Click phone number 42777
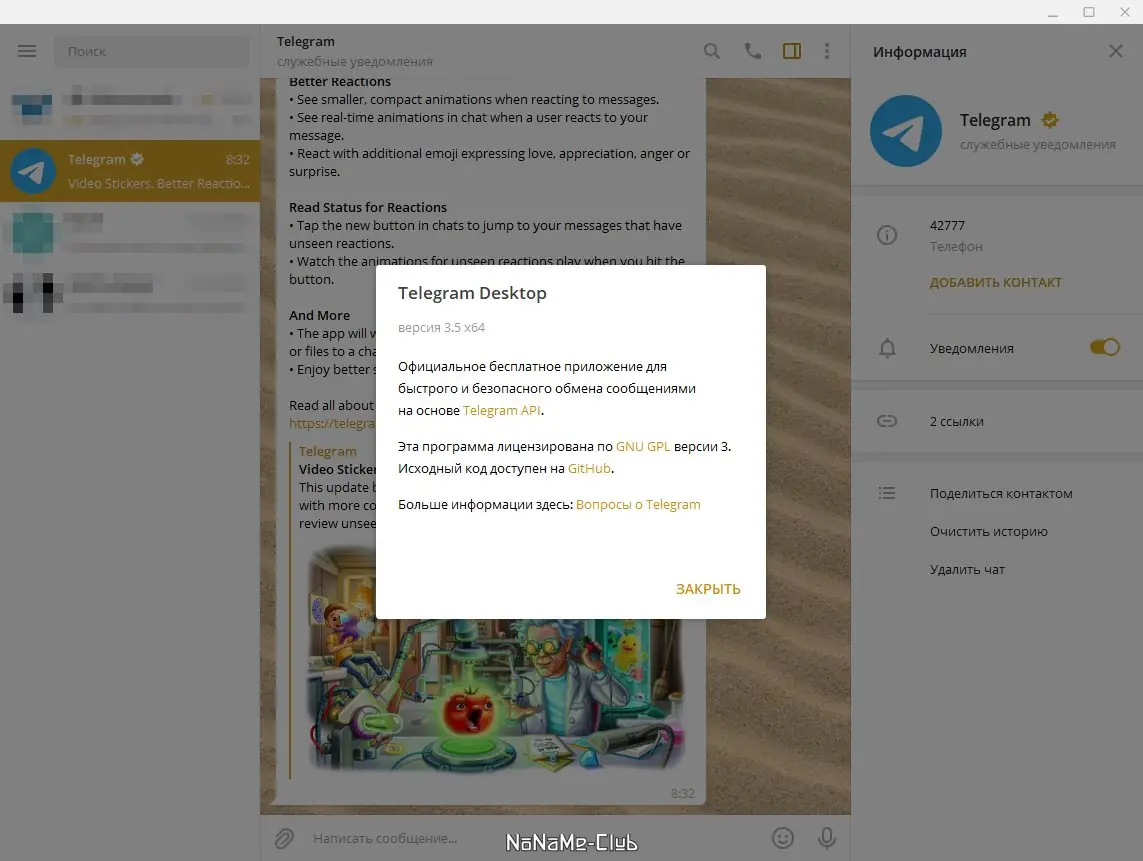The image size is (1143, 861). coord(947,225)
